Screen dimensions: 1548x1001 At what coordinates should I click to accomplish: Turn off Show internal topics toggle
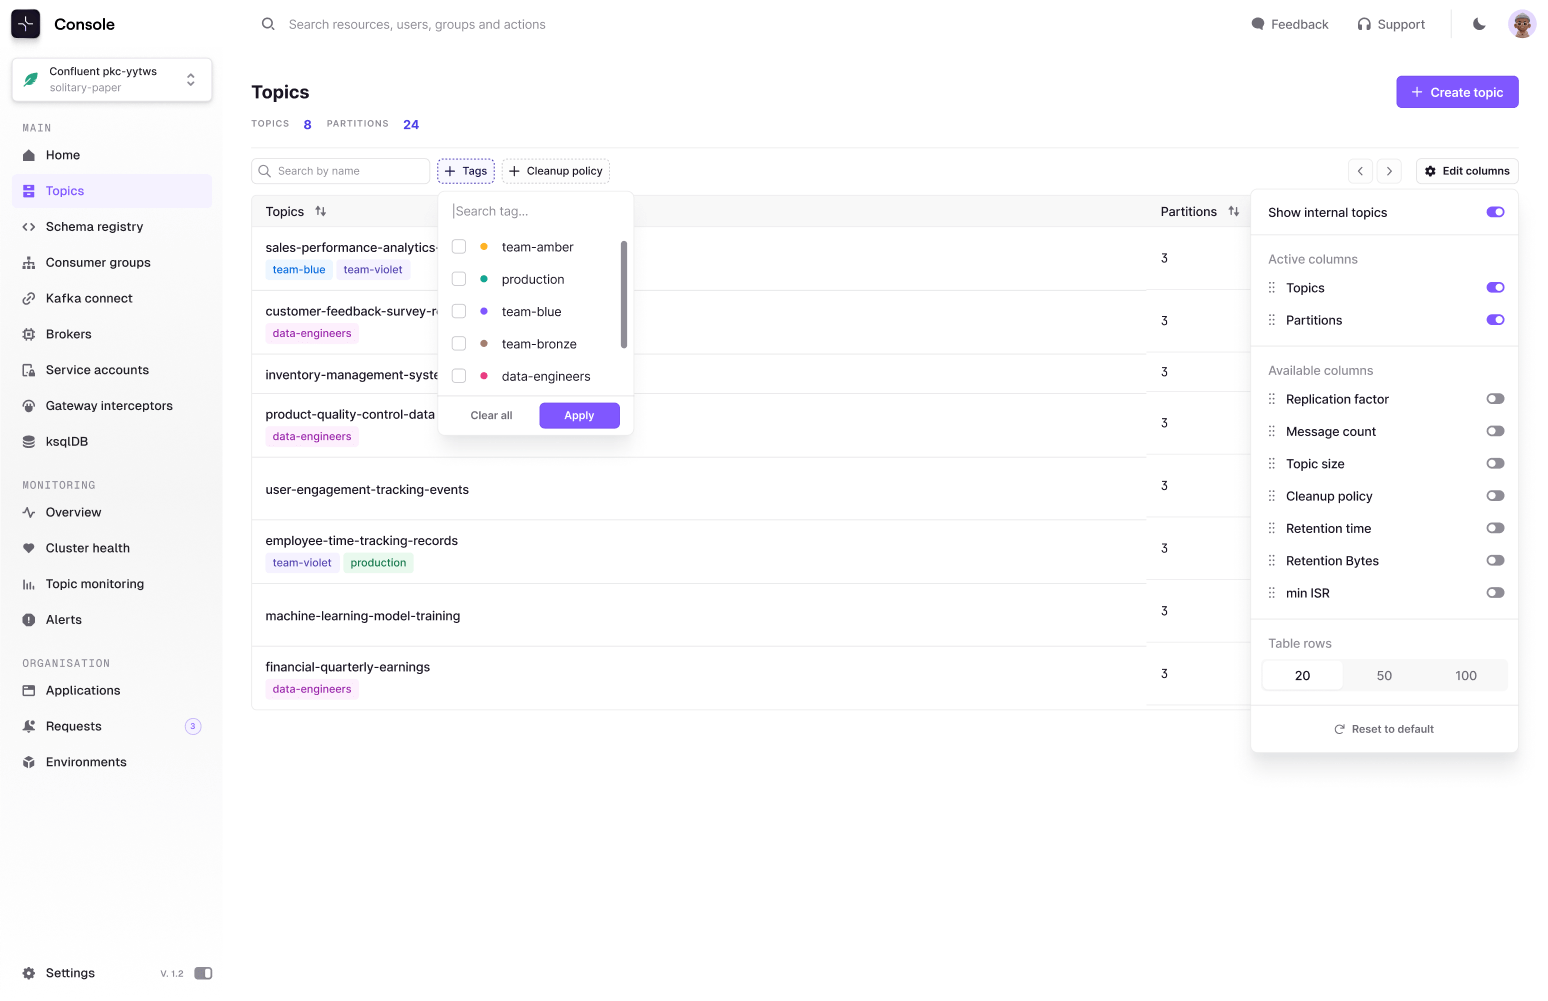tap(1495, 212)
